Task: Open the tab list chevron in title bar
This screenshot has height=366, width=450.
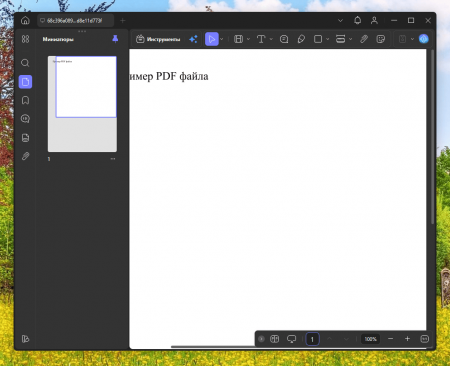Action: coord(340,21)
